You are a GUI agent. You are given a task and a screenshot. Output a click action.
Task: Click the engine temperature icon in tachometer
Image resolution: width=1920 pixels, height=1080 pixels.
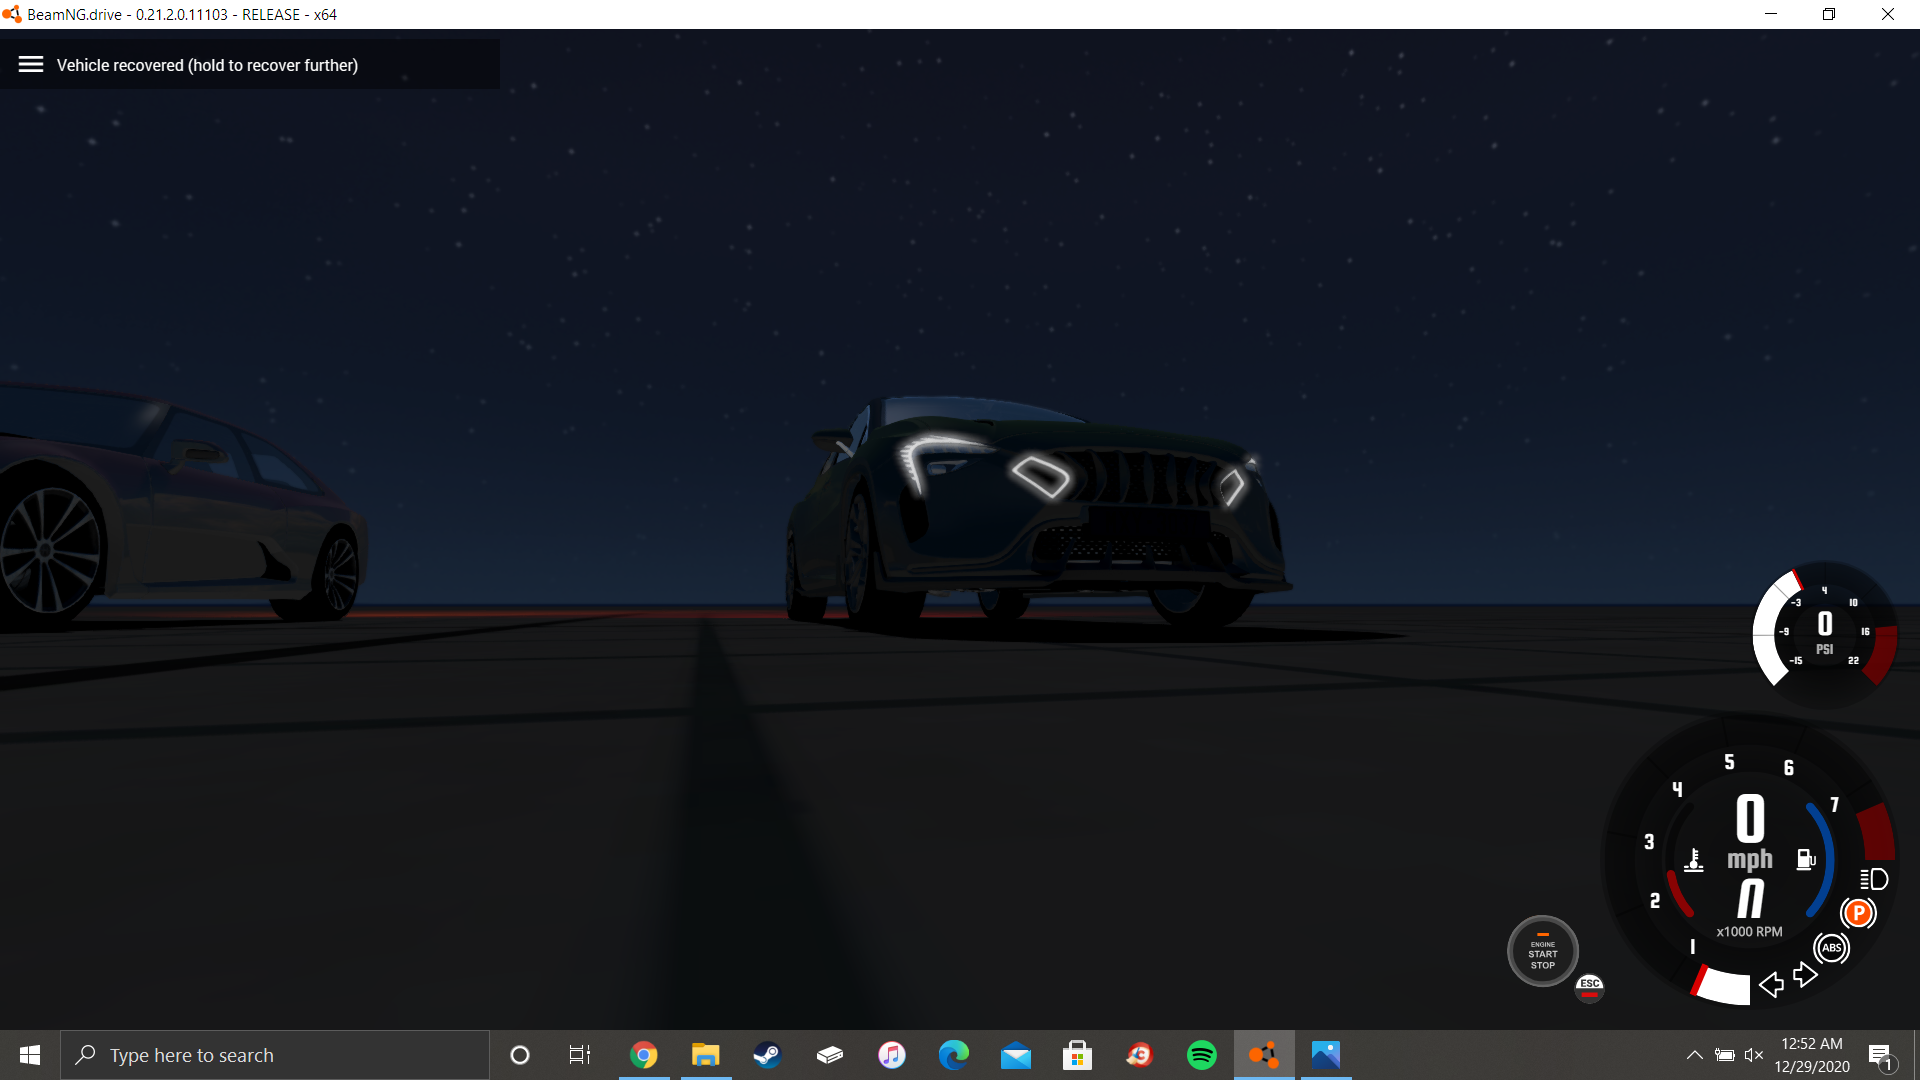1694,860
